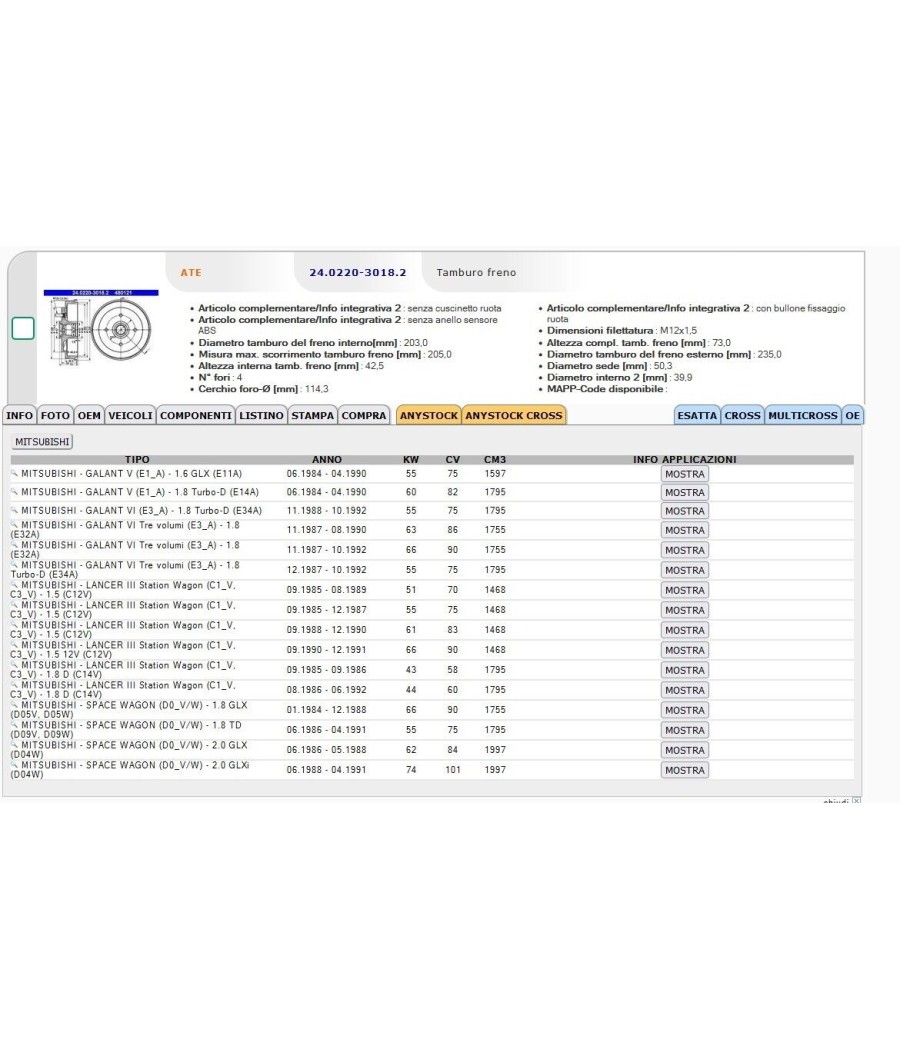The height and width of the screenshot is (1050, 900).
Task: Select the STAMPA tab
Action: (x=313, y=415)
